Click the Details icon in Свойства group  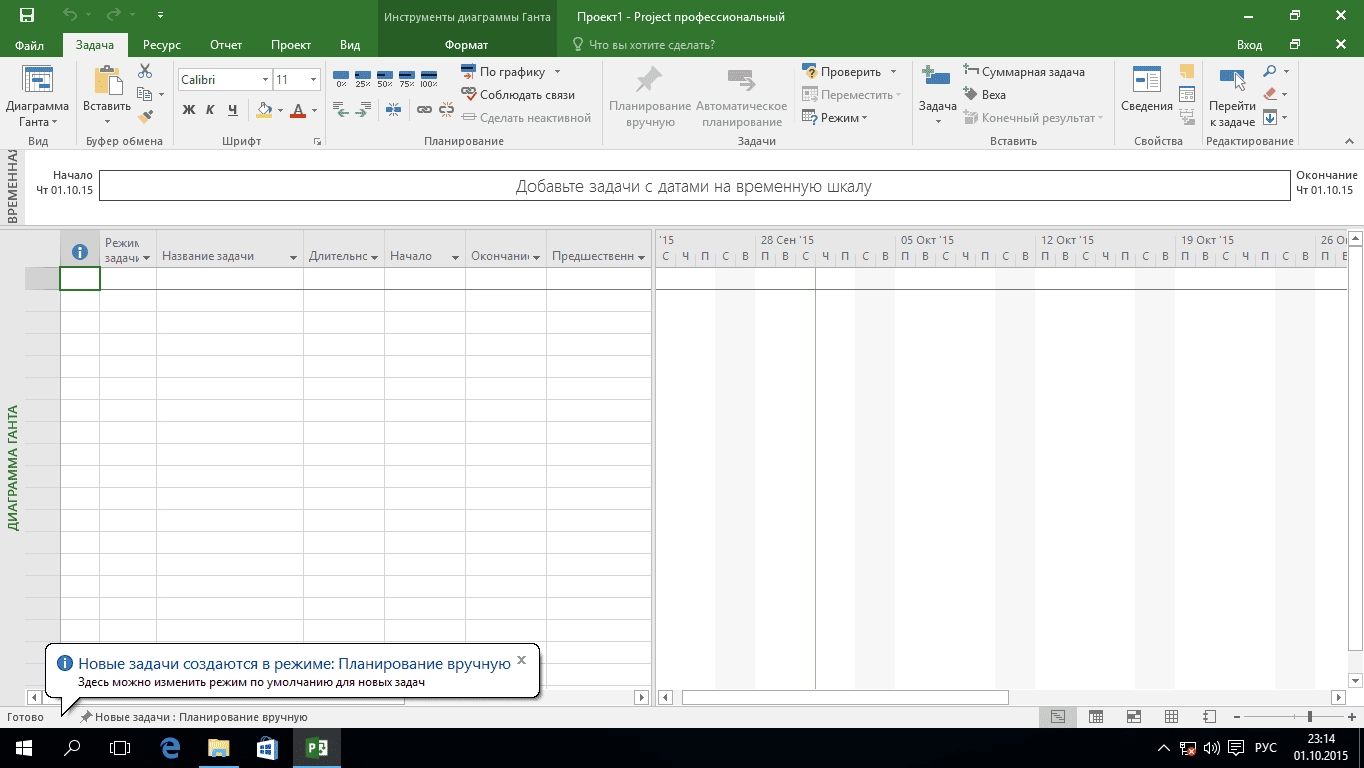pos(1187,95)
